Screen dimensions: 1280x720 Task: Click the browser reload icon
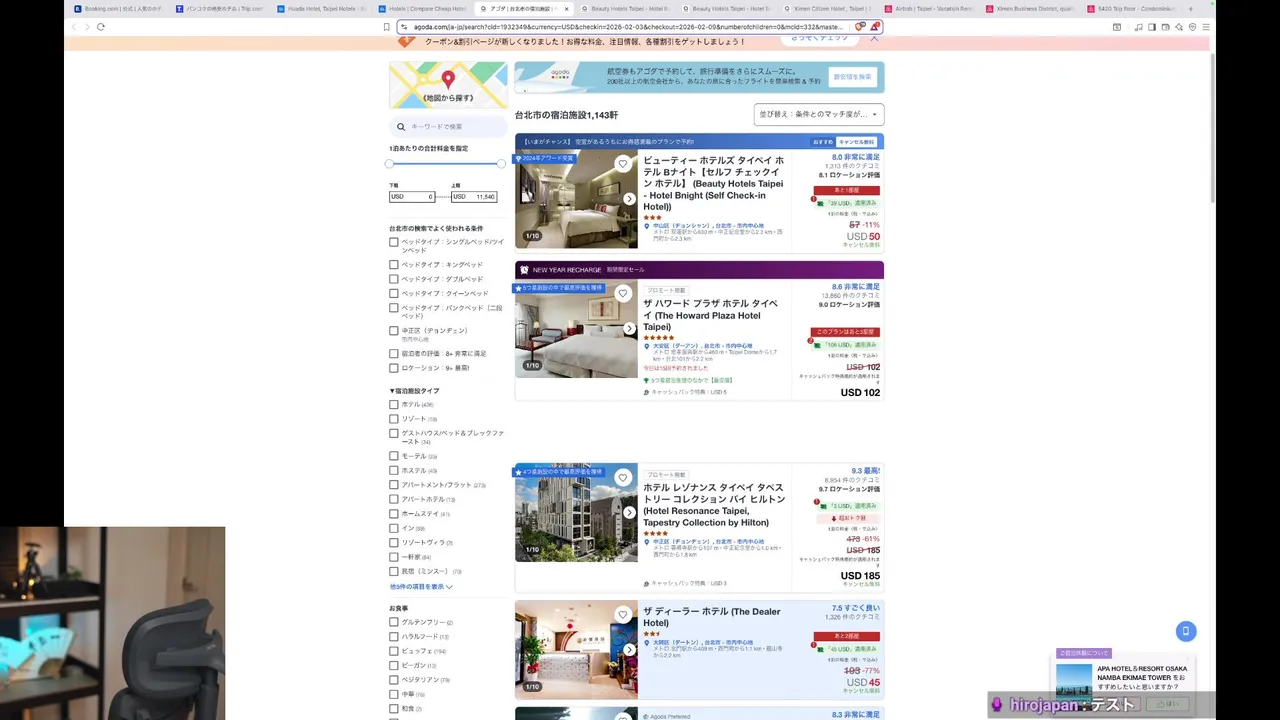(101, 27)
